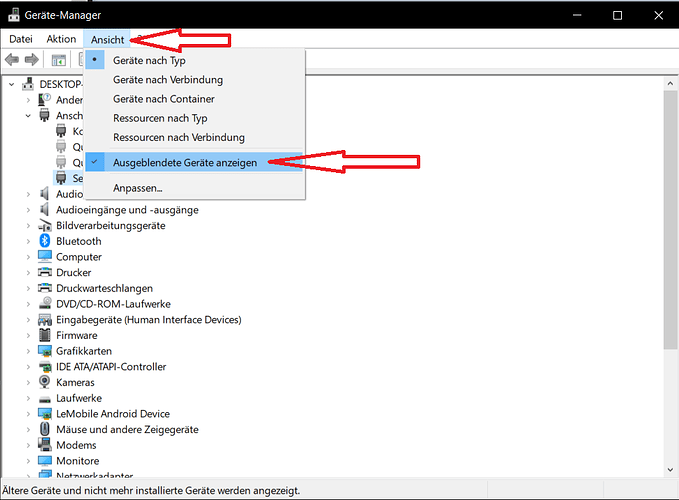Collapse the DESKTOP root node

(12, 84)
